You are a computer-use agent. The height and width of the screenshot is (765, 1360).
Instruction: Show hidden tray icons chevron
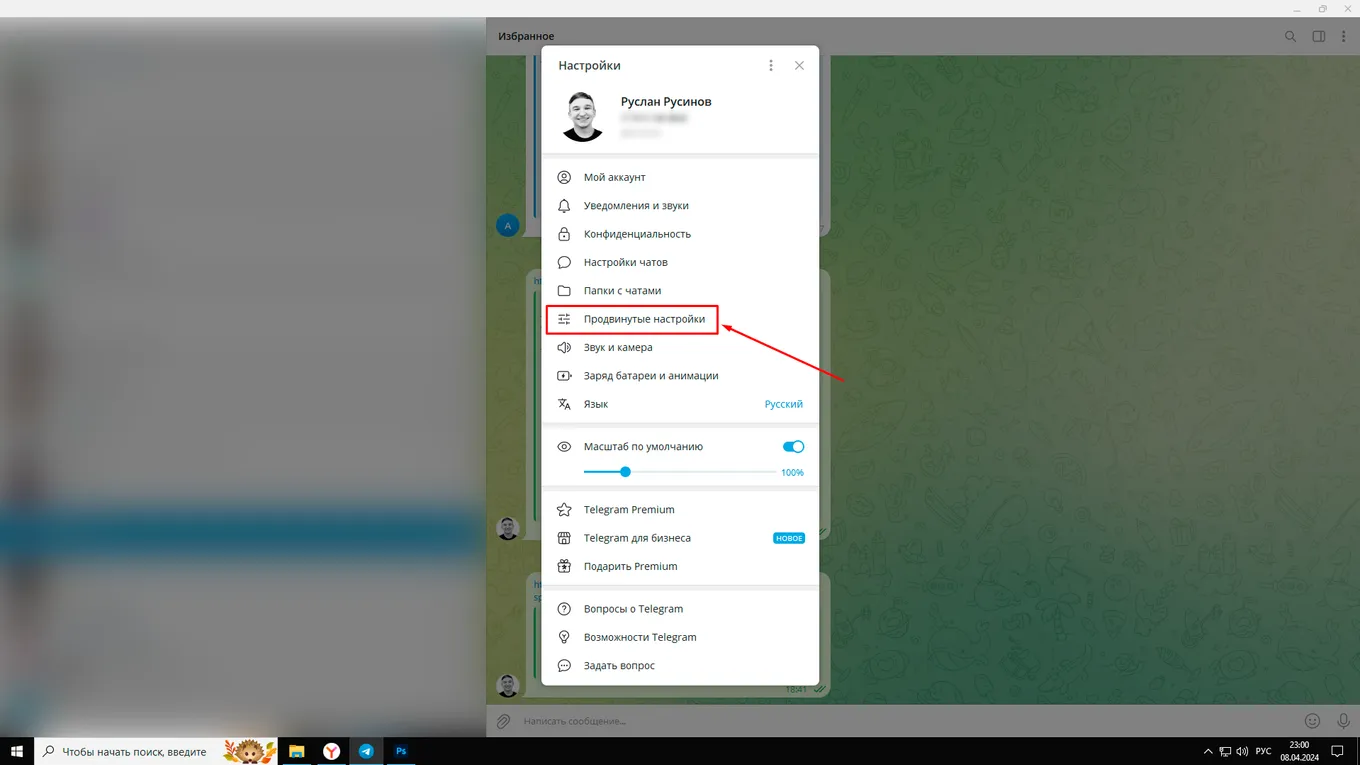pyautogui.click(x=1209, y=751)
